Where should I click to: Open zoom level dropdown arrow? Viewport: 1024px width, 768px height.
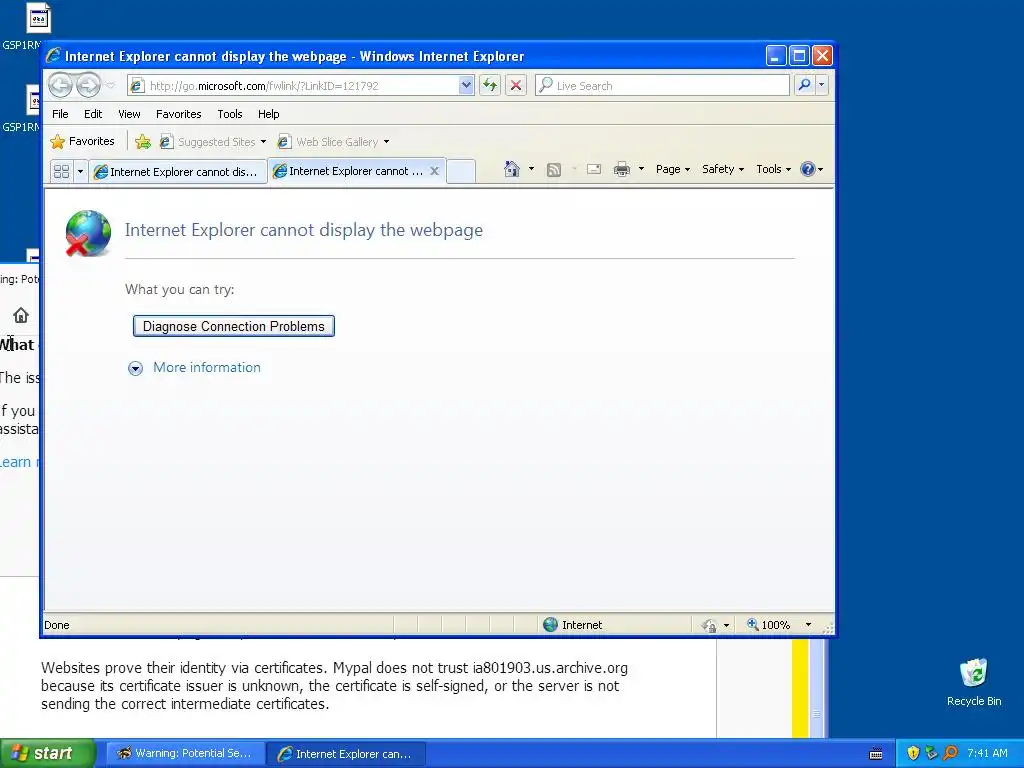pyautogui.click(x=808, y=625)
